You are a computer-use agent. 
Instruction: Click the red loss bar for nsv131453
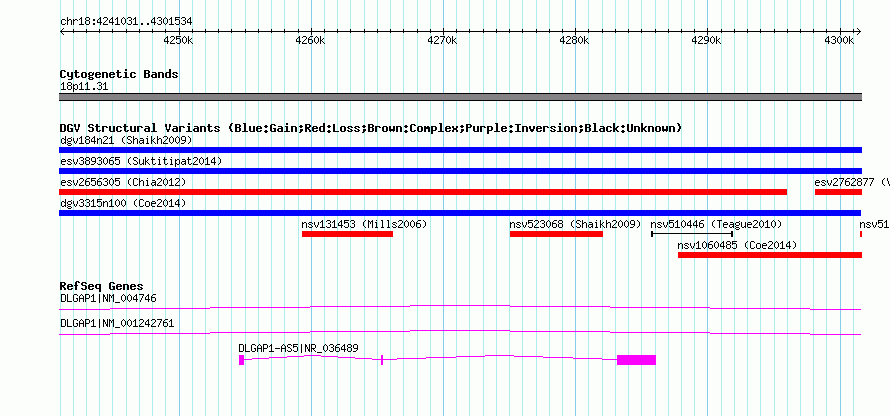point(347,234)
